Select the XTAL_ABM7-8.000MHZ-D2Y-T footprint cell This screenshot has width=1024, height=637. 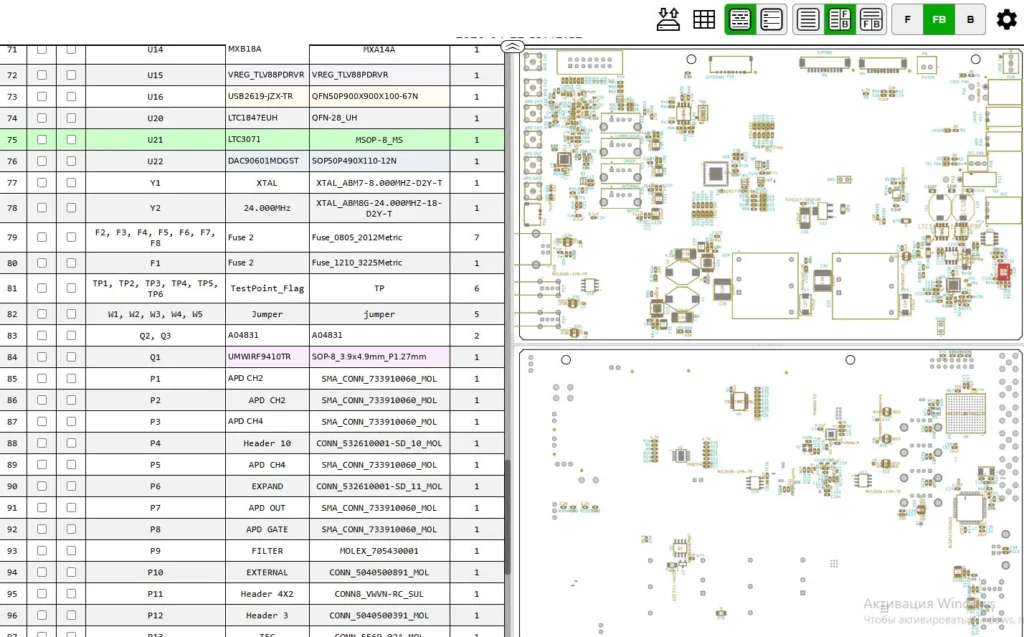tap(379, 183)
